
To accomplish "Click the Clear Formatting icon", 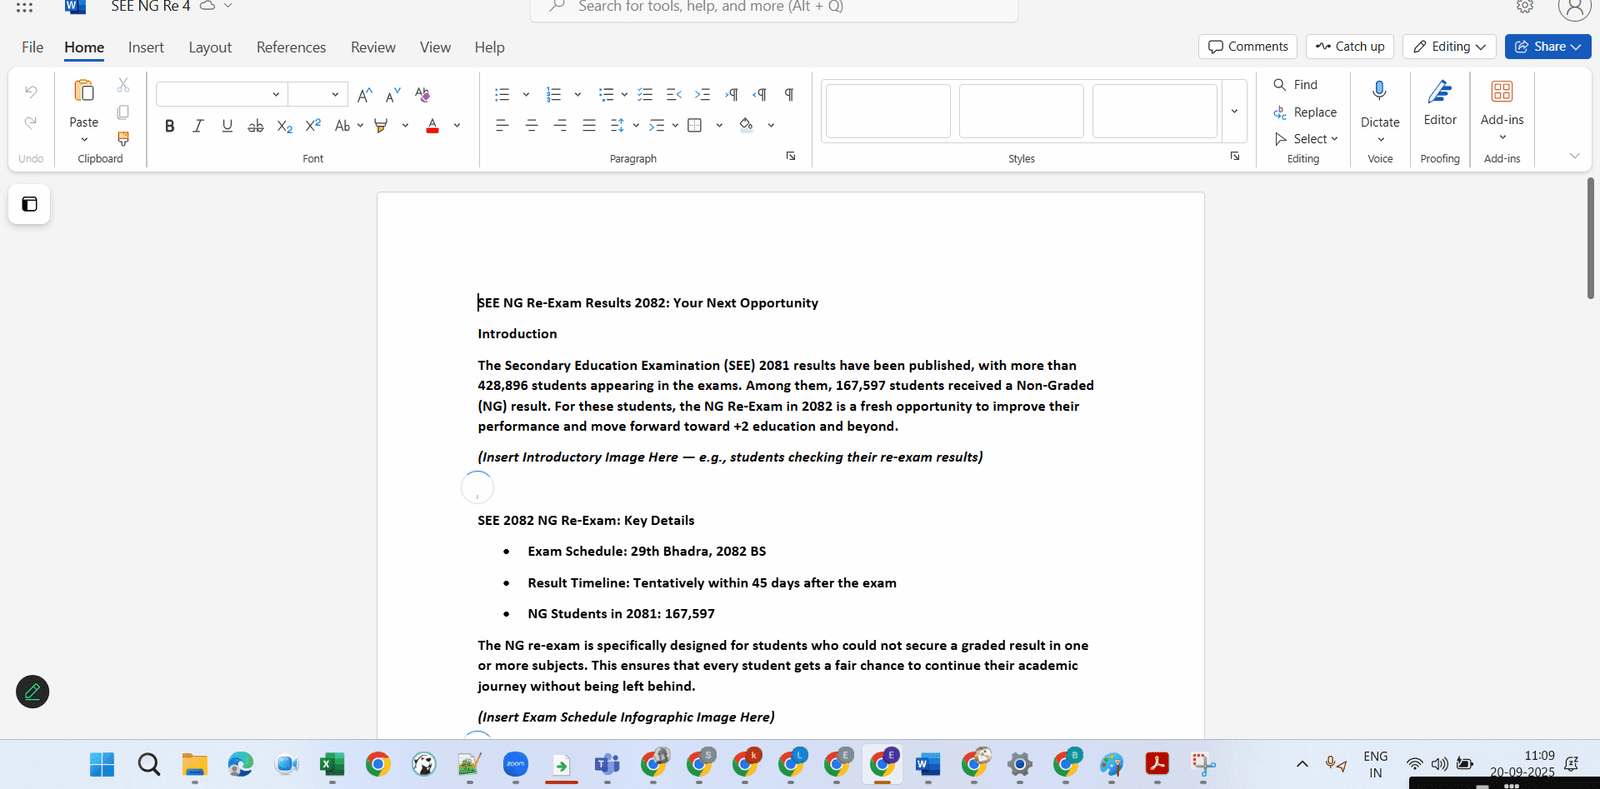I will 422,94.
